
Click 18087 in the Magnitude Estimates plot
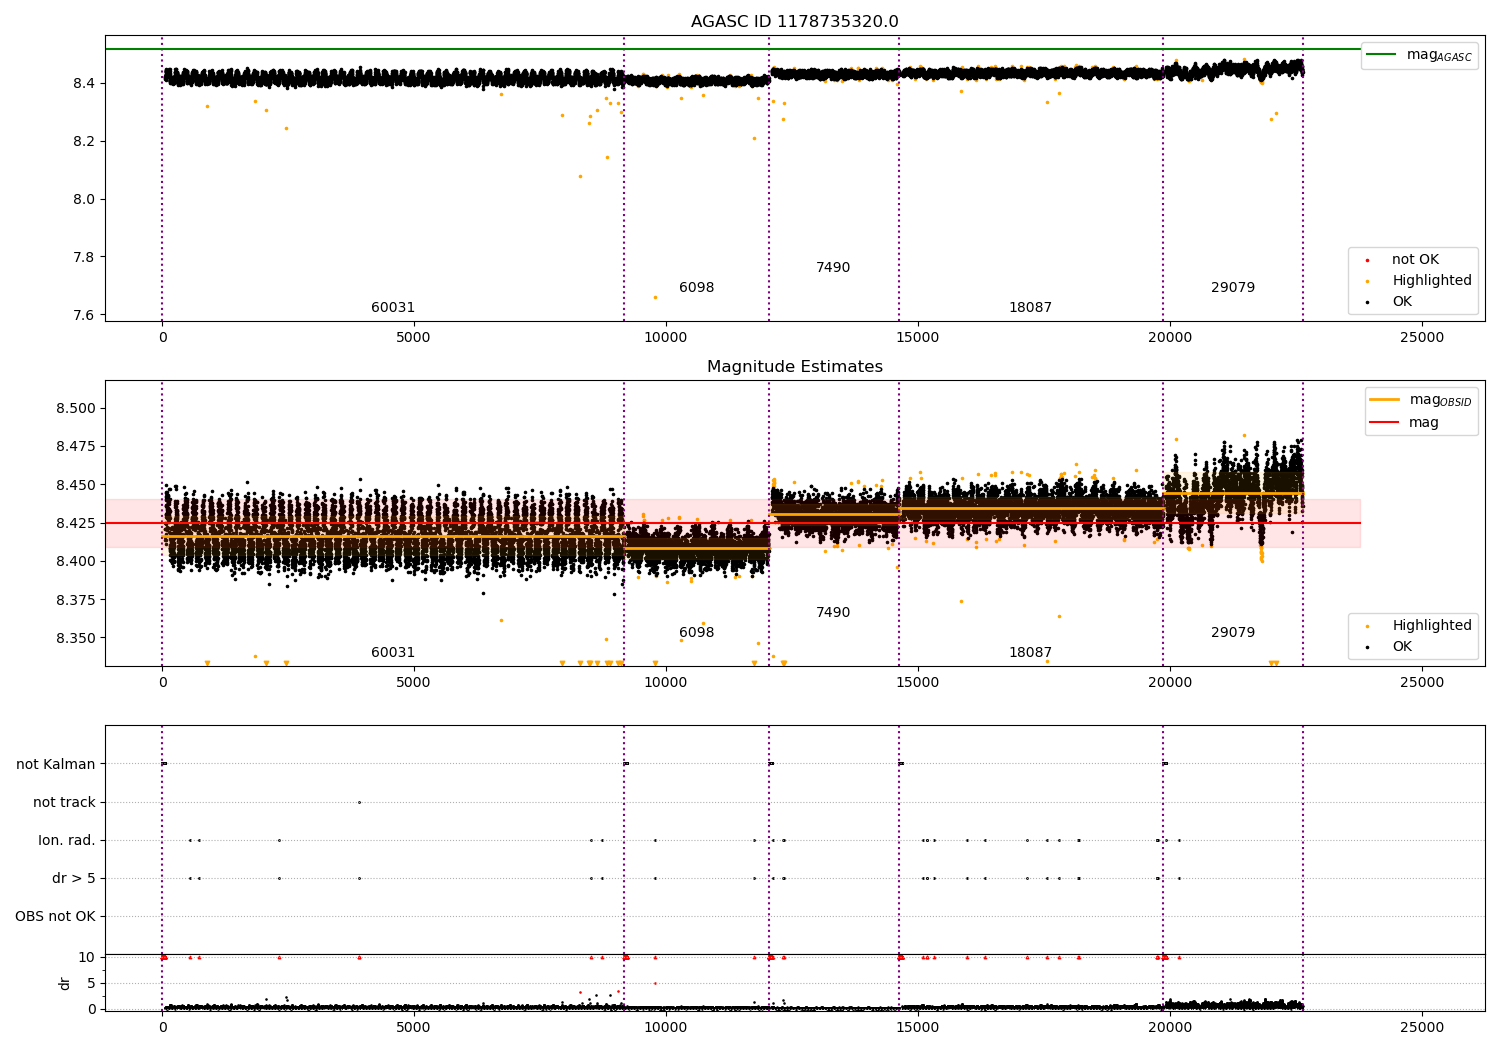pyautogui.click(x=1030, y=653)
